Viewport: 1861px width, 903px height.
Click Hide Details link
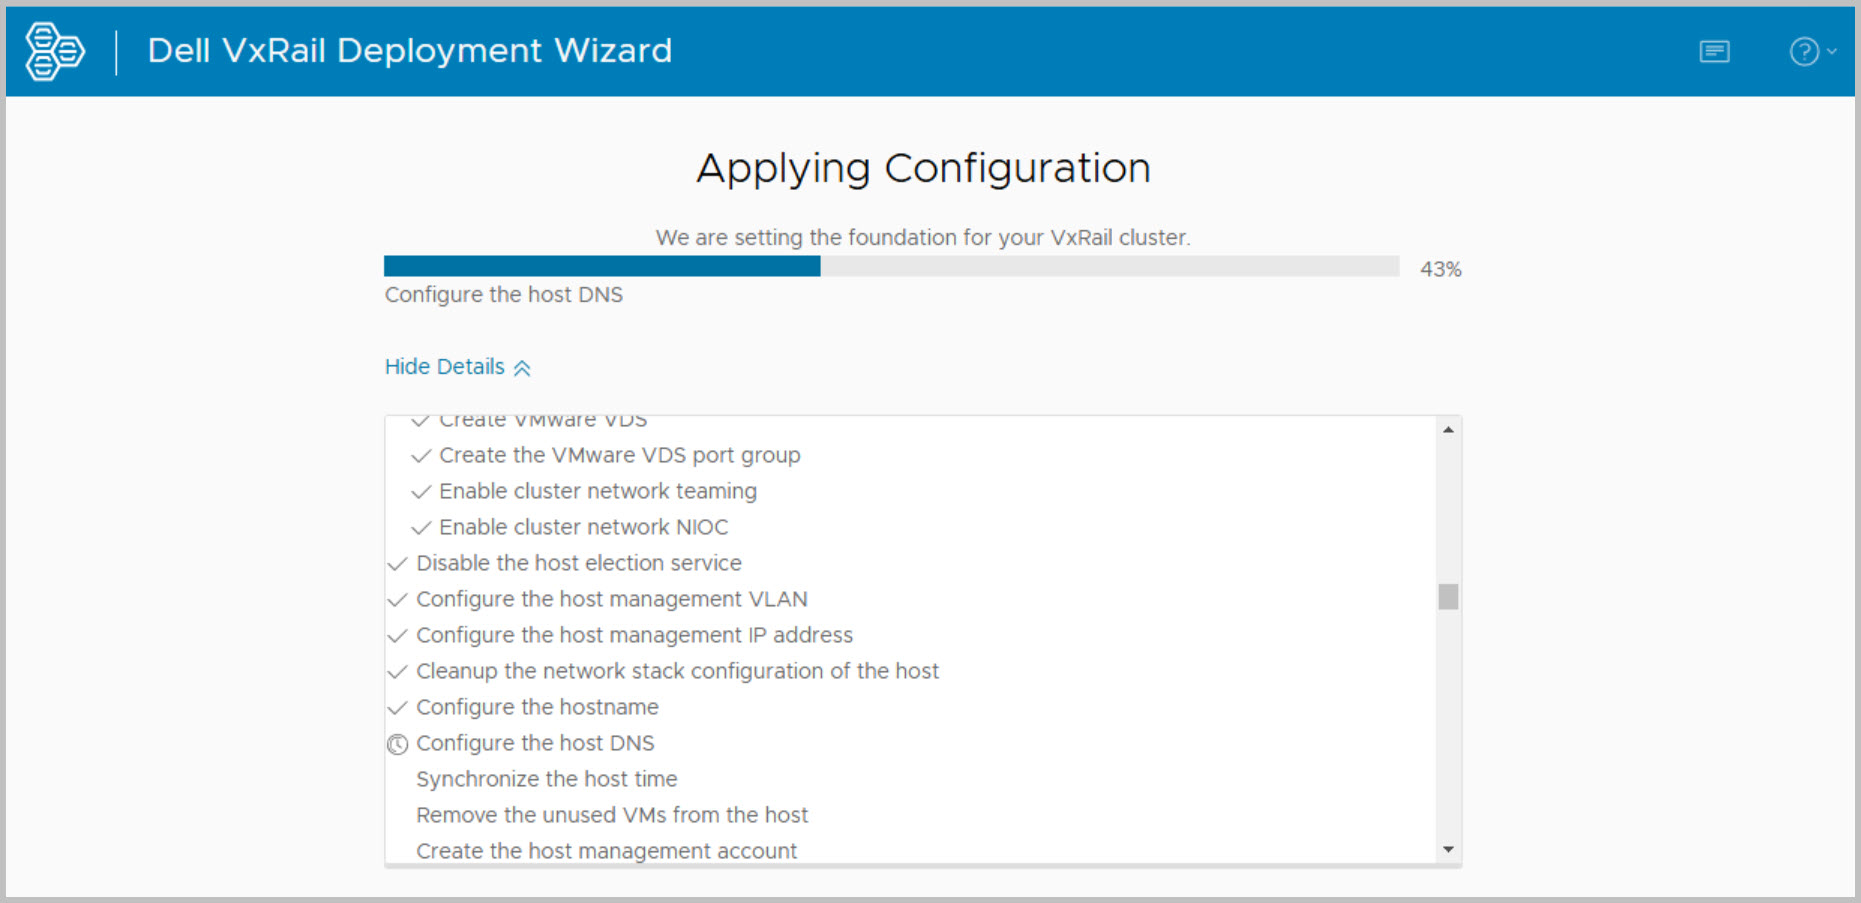point(445,367)
